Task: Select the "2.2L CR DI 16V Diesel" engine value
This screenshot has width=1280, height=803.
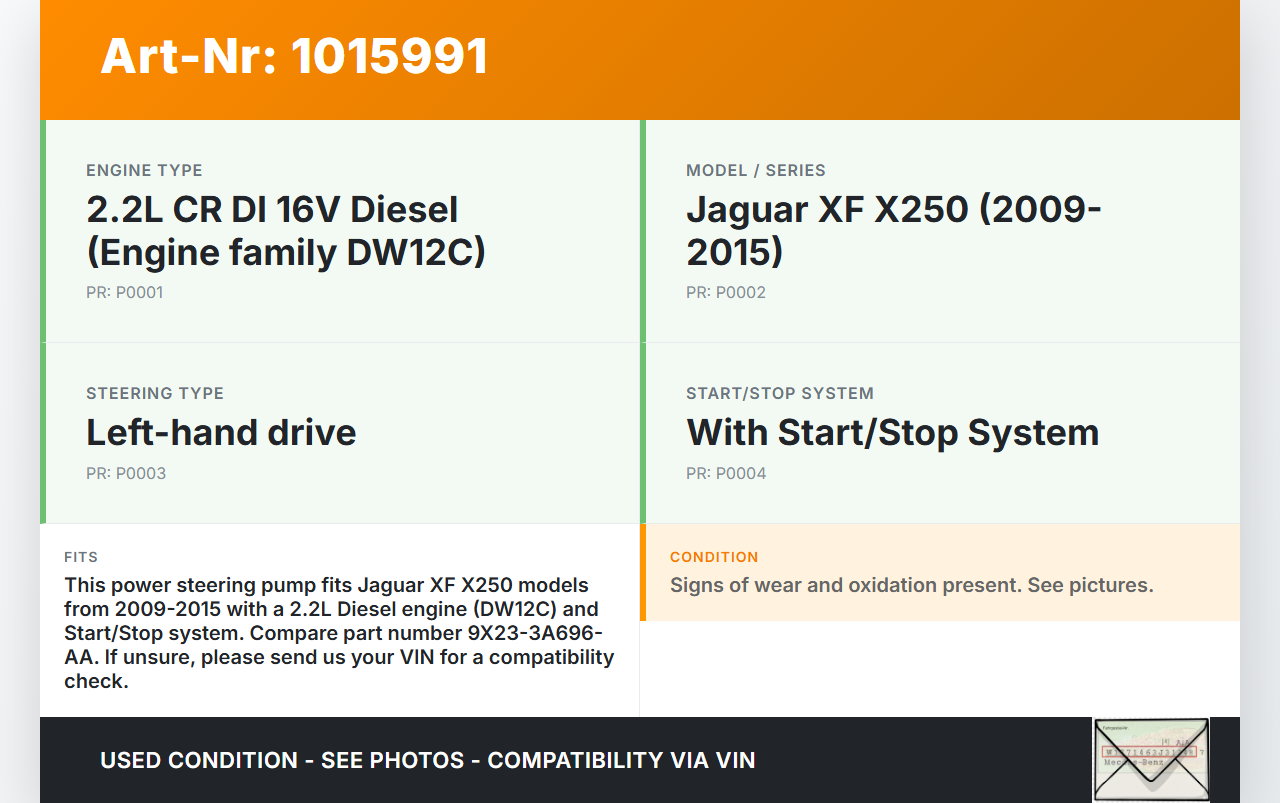Action: pos(286,230)
